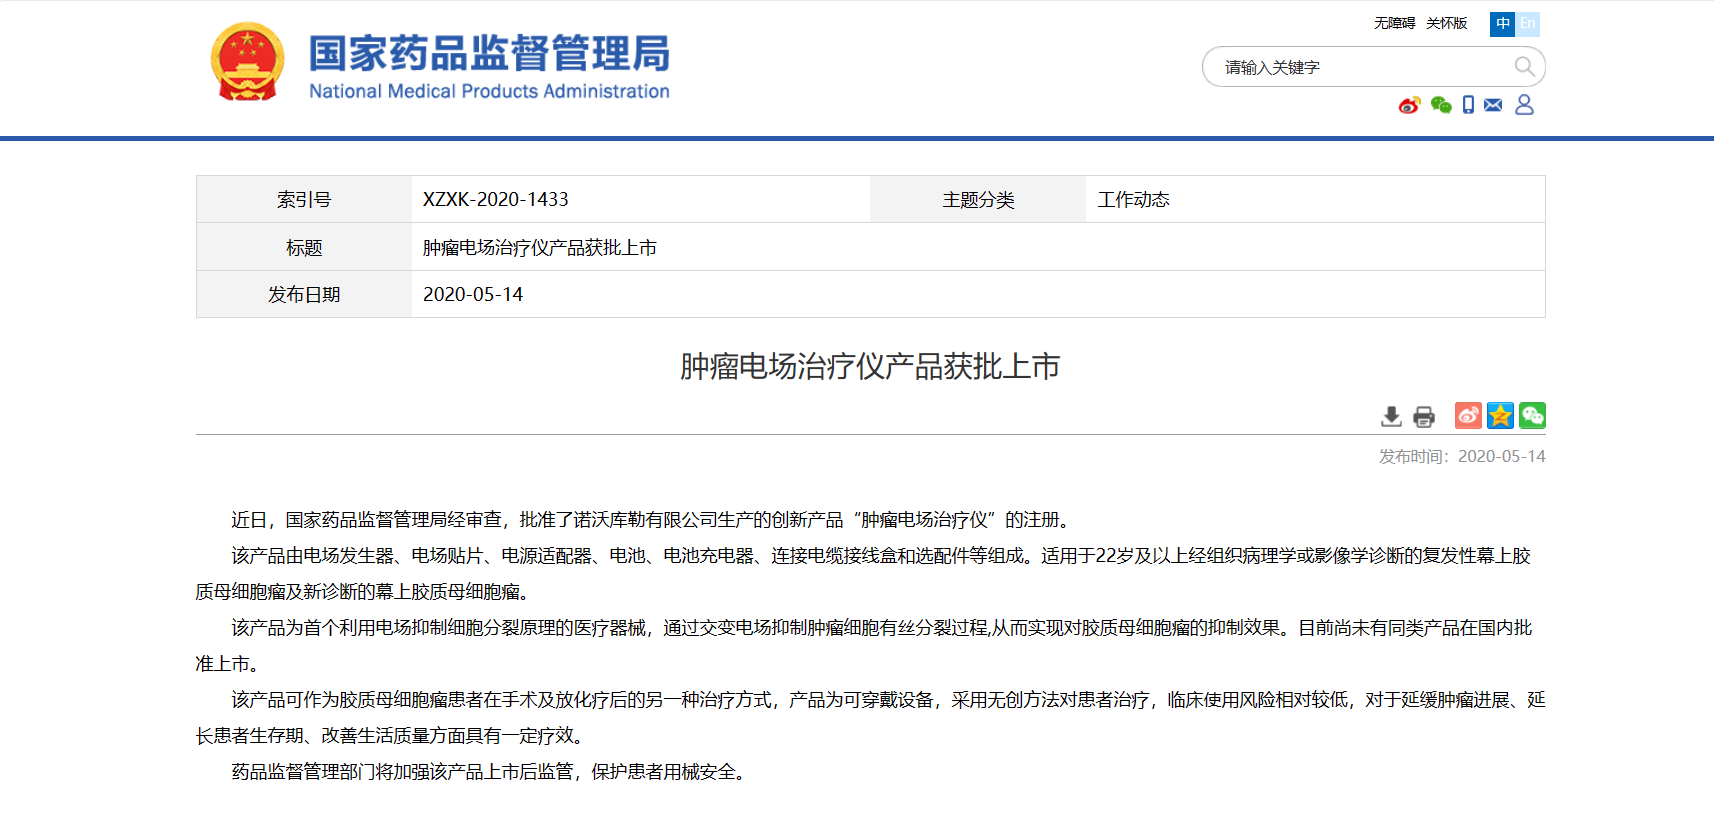Click the large article heading
Viewport: 1714px width, 813px height.
pyautogui.click(x=870, y=366)
